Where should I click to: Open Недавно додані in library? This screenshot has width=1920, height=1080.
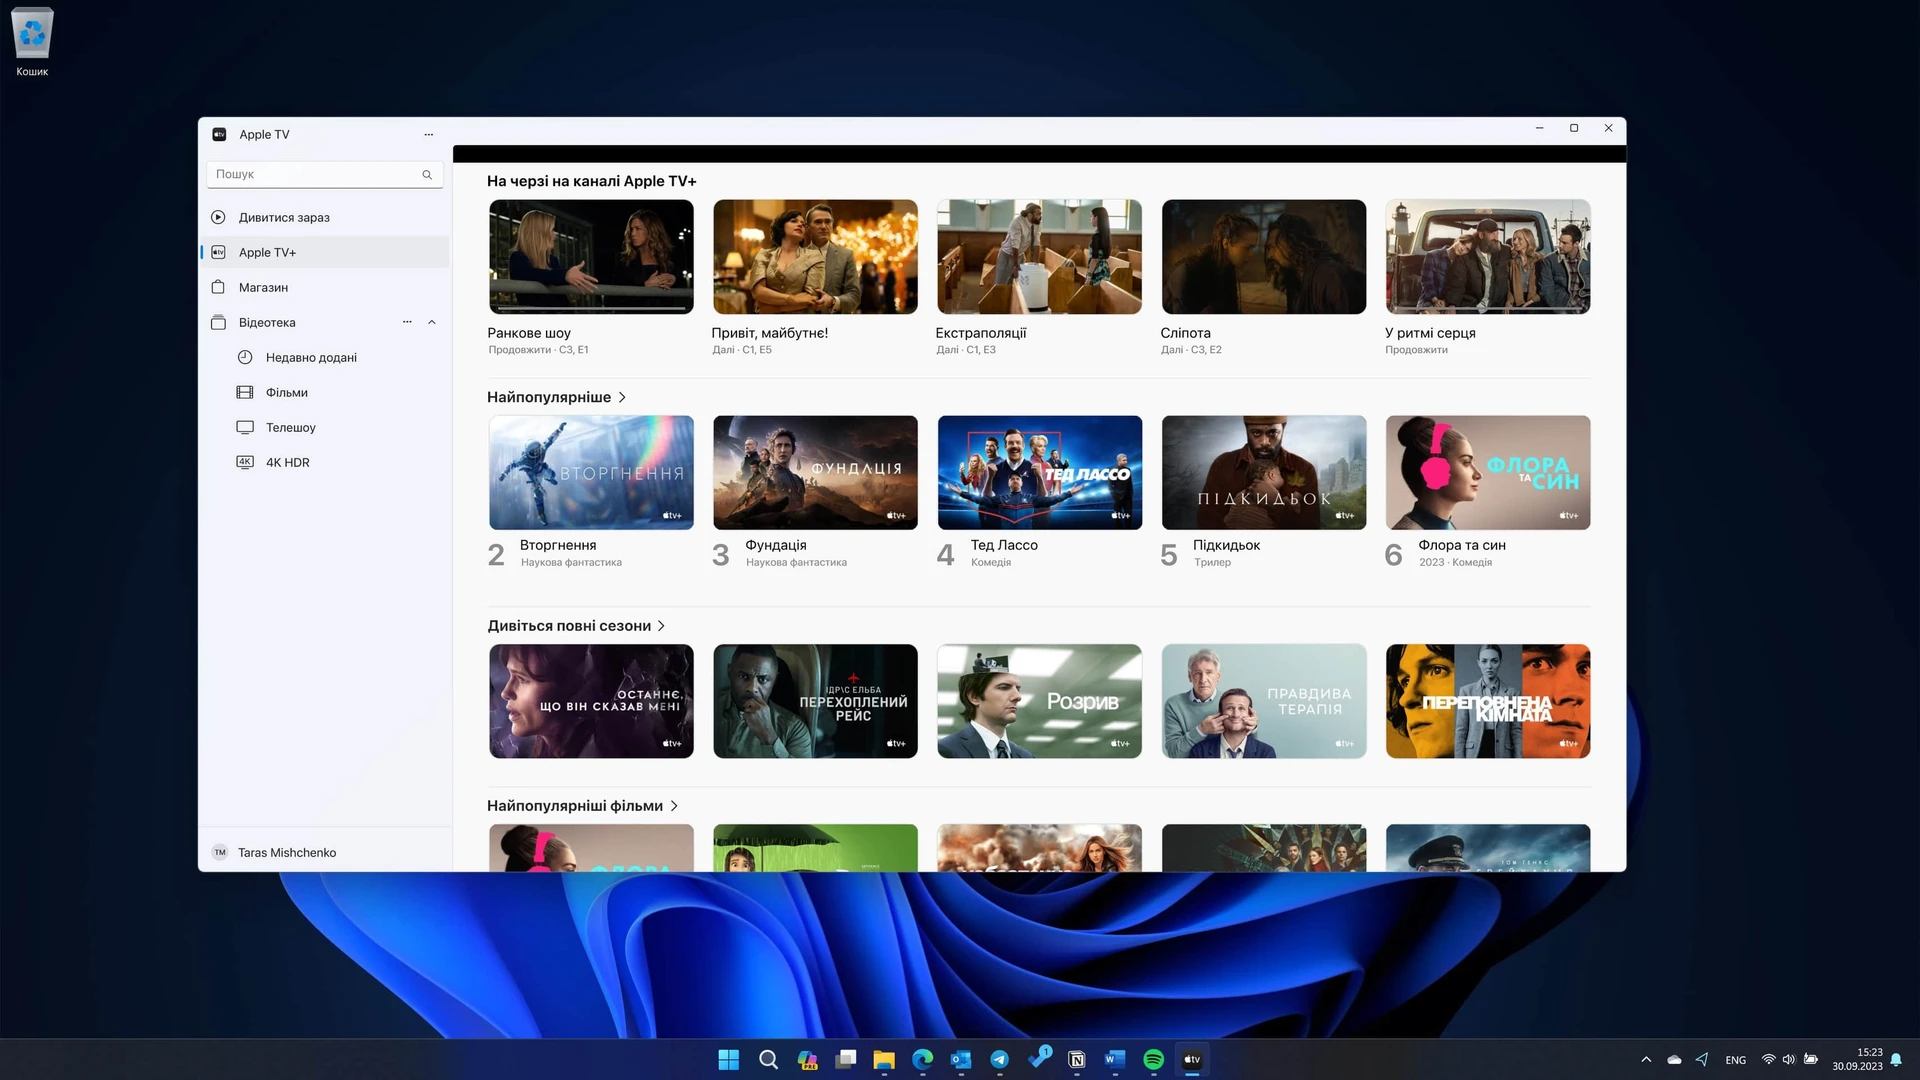click(x=324, y=357)
